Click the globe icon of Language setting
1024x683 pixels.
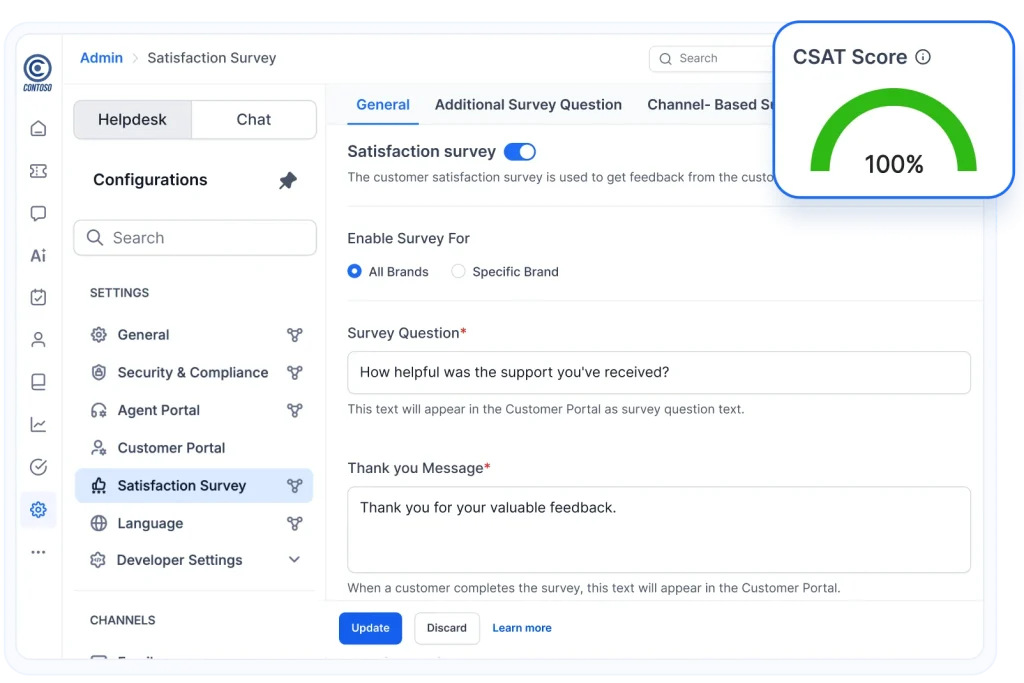coord(99,524)
